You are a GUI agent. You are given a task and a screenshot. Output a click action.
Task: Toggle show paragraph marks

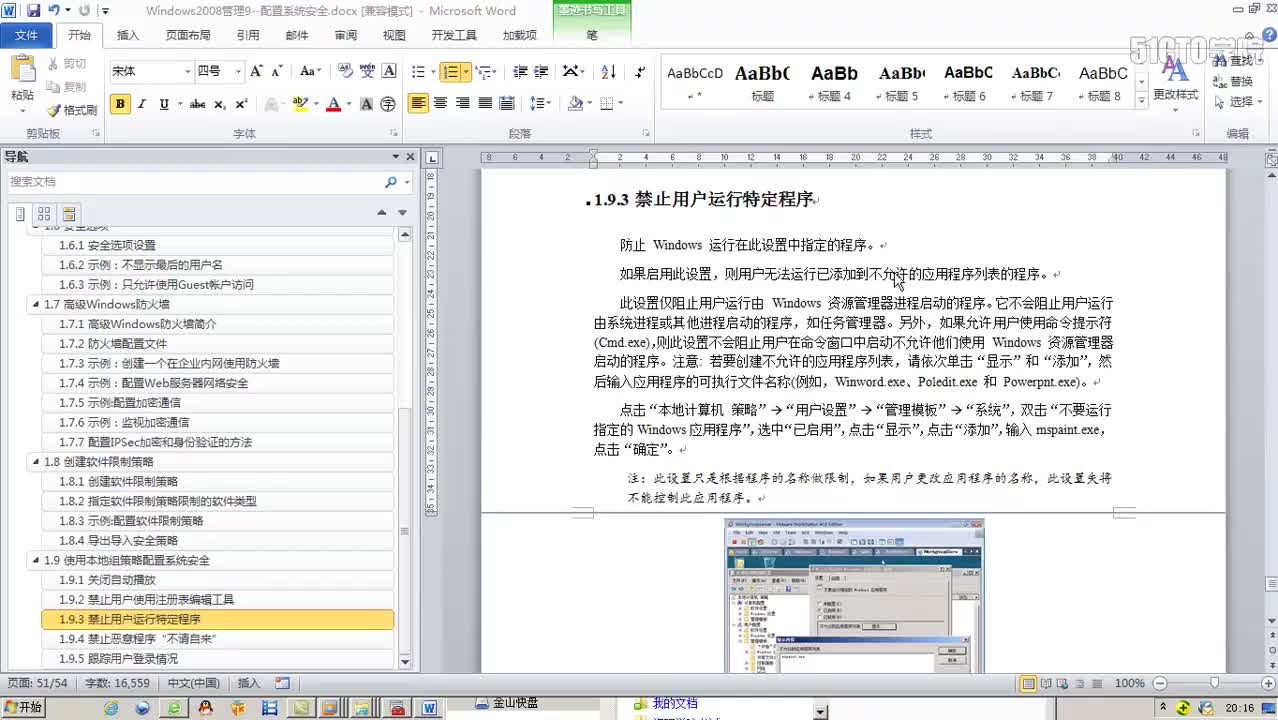(x=640, y=72)
